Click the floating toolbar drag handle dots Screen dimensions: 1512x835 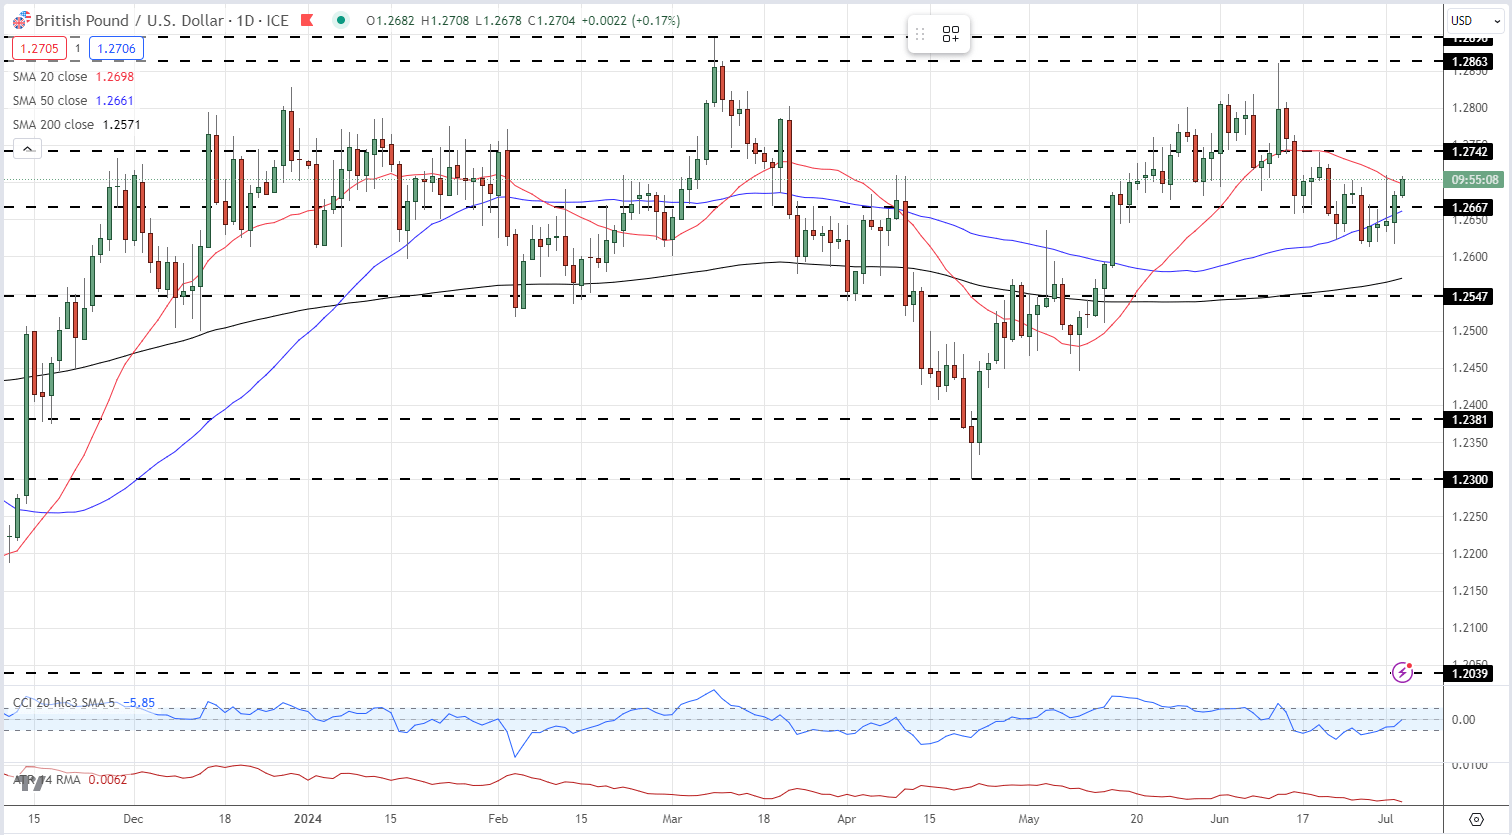click(x=920, y=34)
